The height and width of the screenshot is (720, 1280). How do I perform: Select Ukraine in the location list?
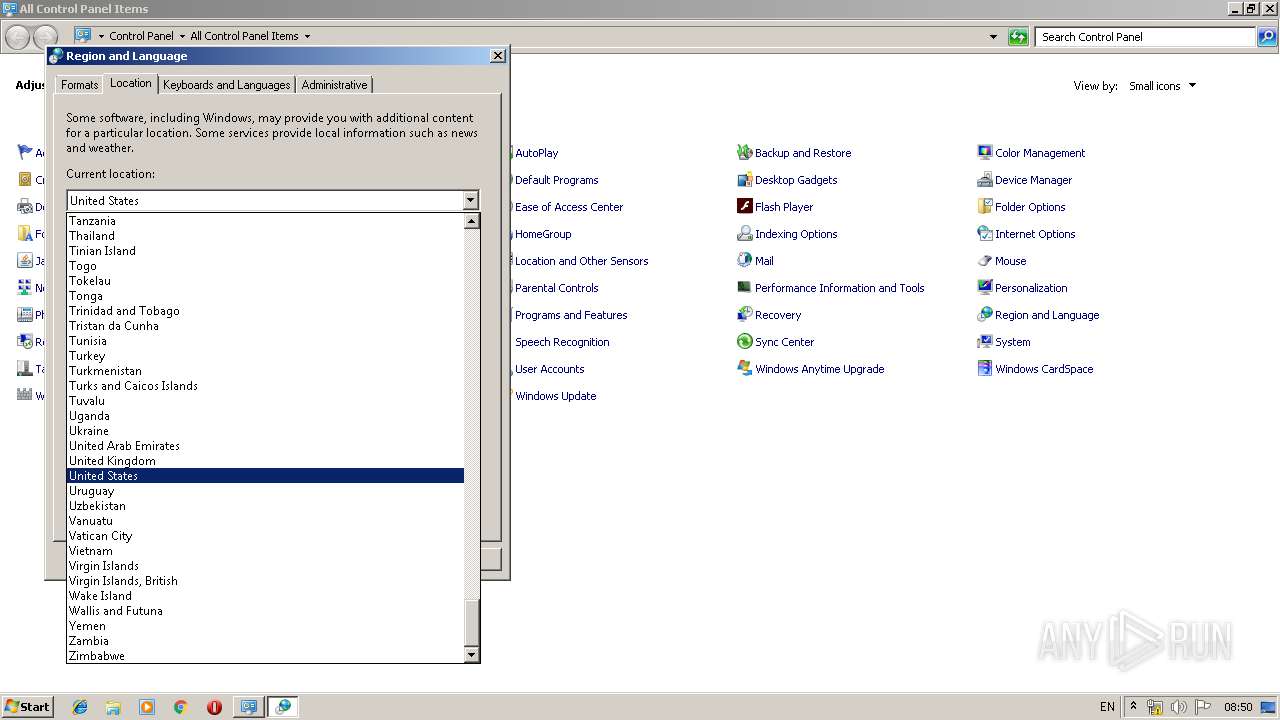coord(265,431)
